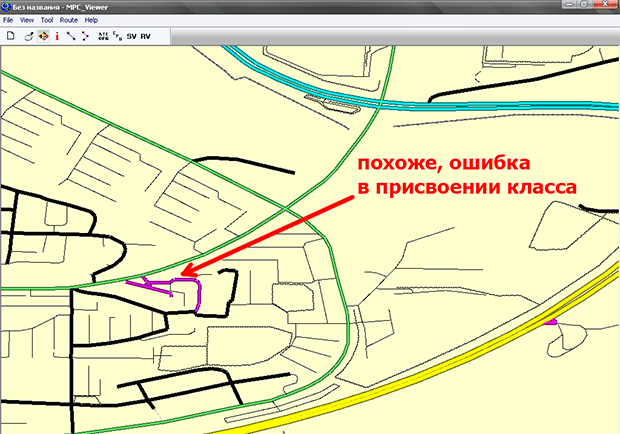
Task: Open the View menu
Action: coord(26,20)
